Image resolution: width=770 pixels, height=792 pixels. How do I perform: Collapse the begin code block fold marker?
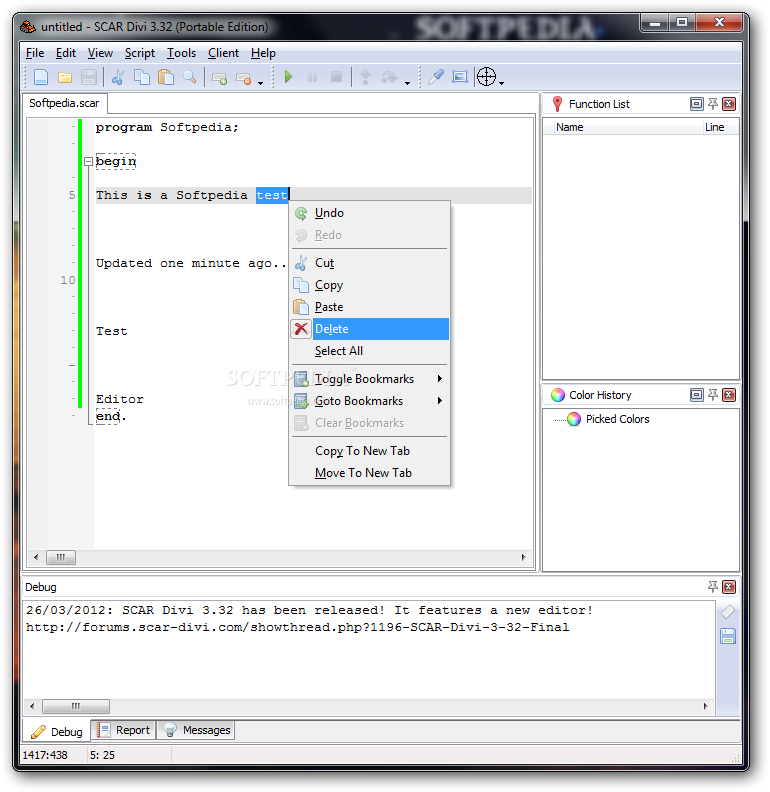pos(88,162)
